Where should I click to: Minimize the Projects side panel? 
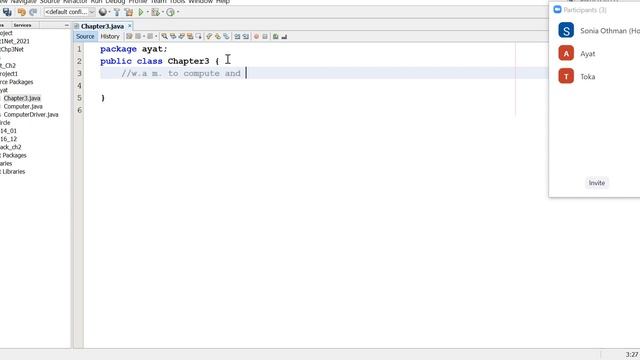(67, 25)
